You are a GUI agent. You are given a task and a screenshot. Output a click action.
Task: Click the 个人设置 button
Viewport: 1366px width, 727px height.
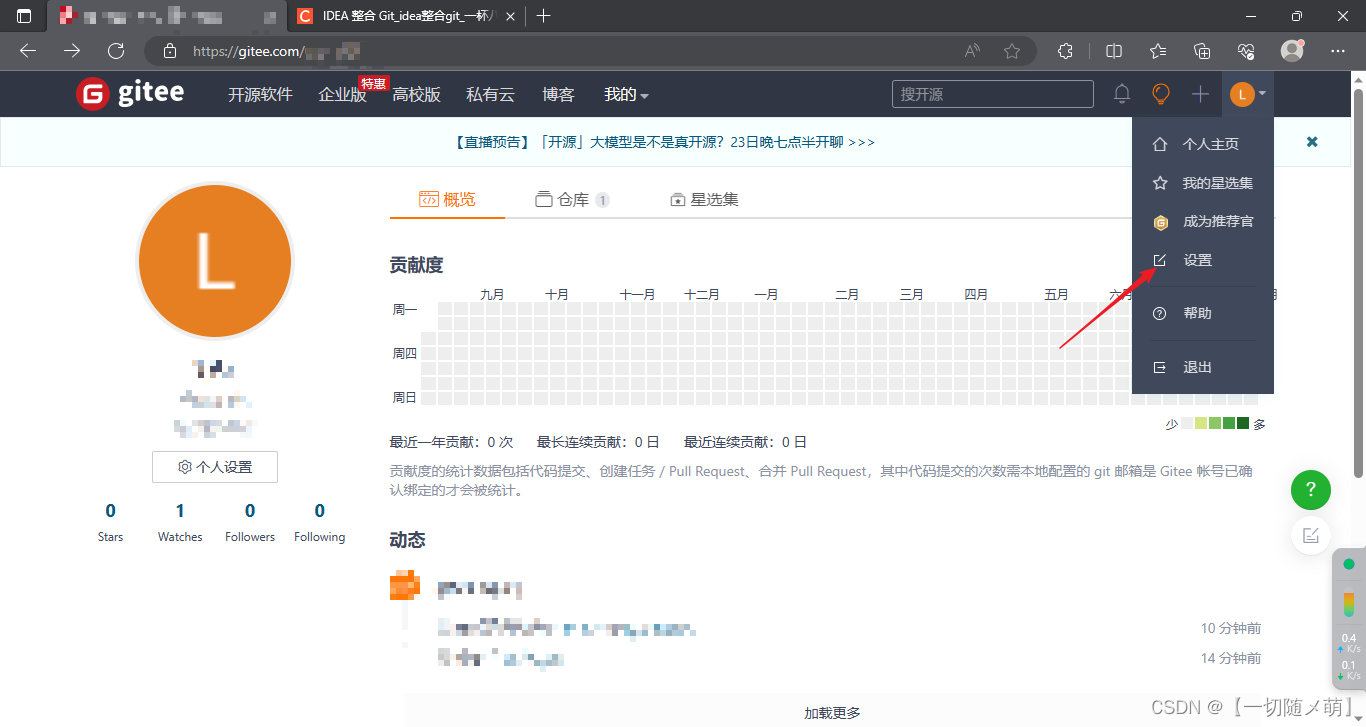tap(215, 467)
